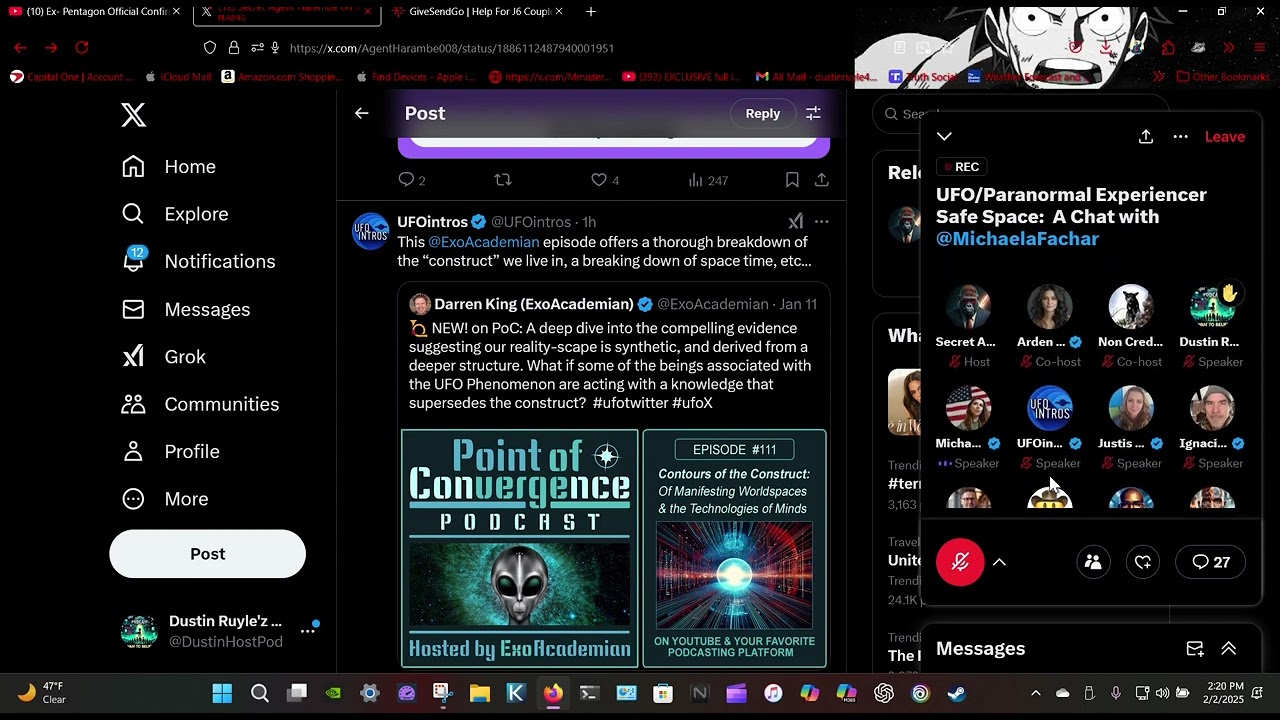Go back from Post view

(x=362, y=113)
